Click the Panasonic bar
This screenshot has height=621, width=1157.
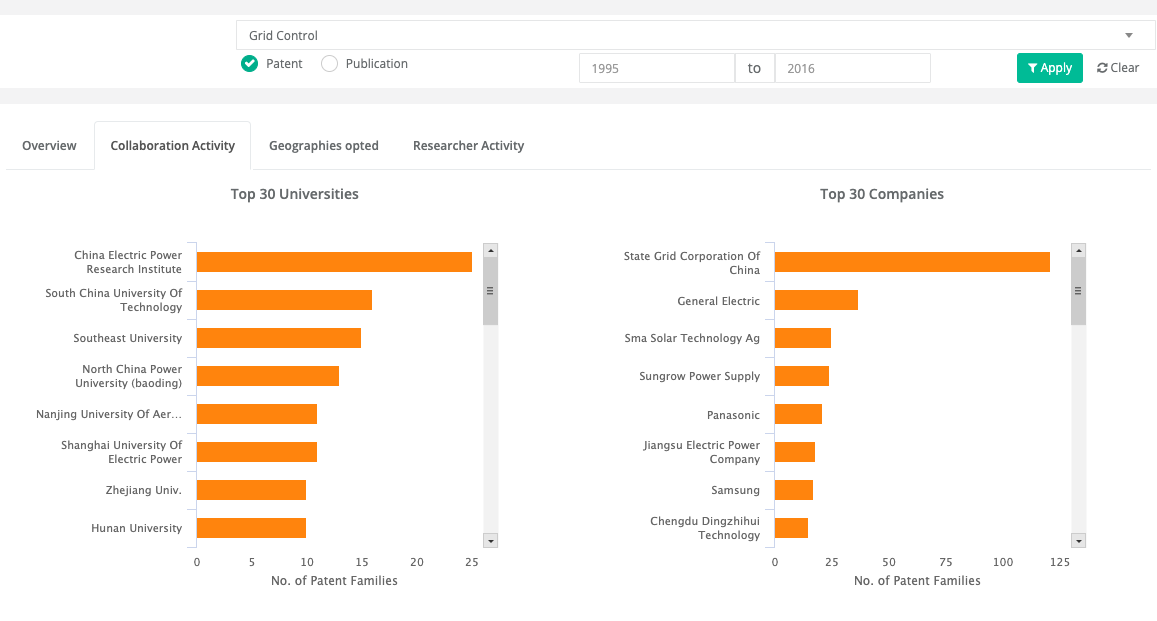coord(798,414)
